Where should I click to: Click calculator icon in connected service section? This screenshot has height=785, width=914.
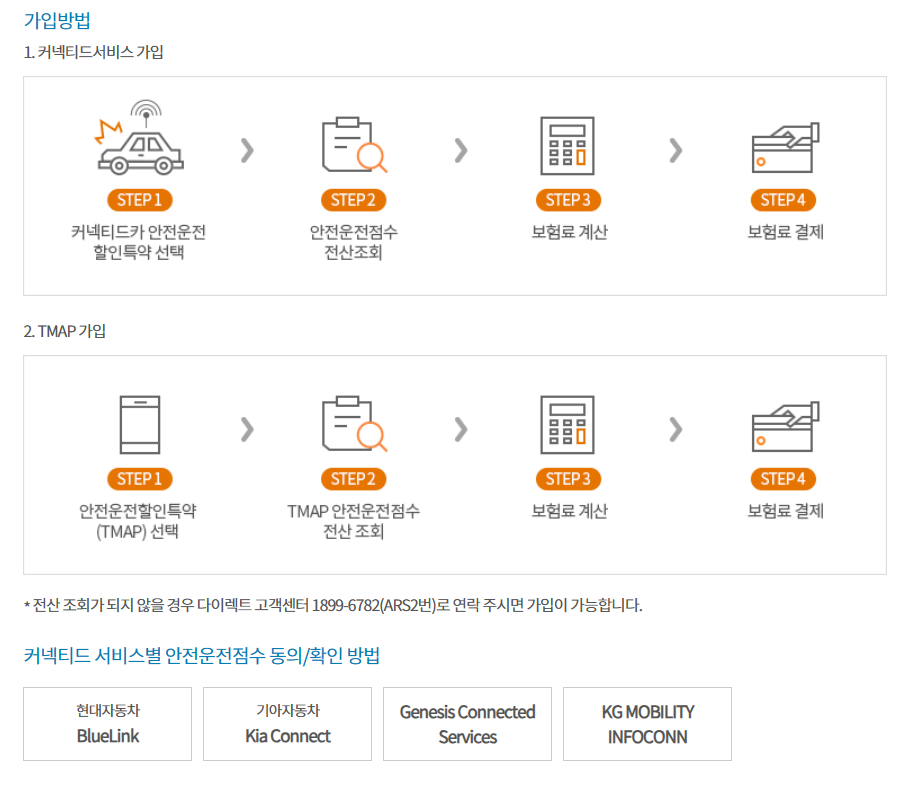pyautogui.click(x=567, y=146)
